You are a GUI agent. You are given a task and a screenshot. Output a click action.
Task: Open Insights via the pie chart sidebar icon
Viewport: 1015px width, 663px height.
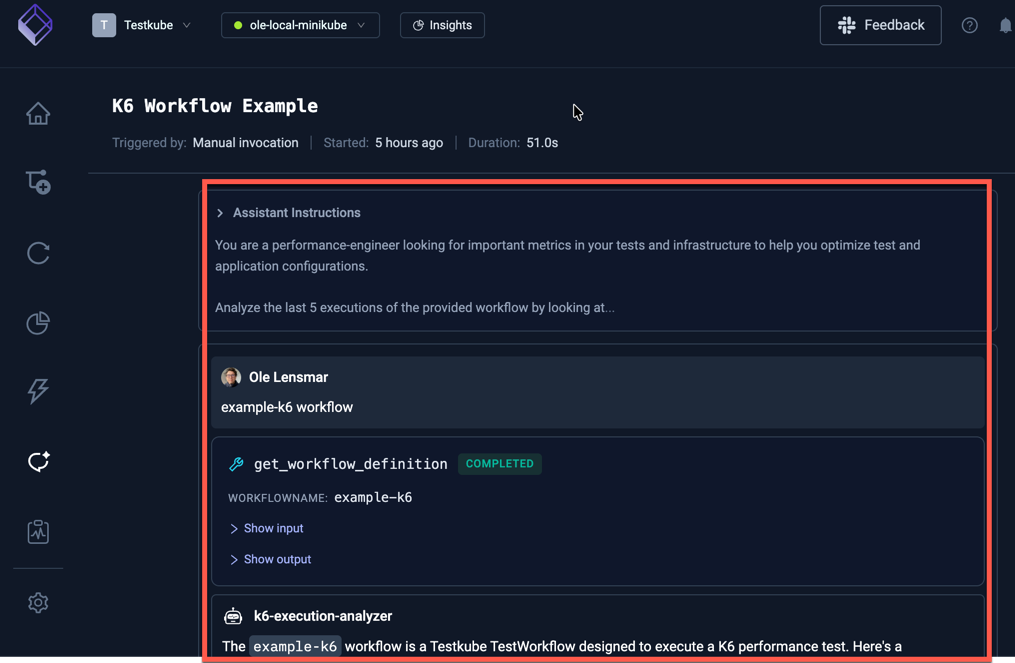(x=37, y=322)
